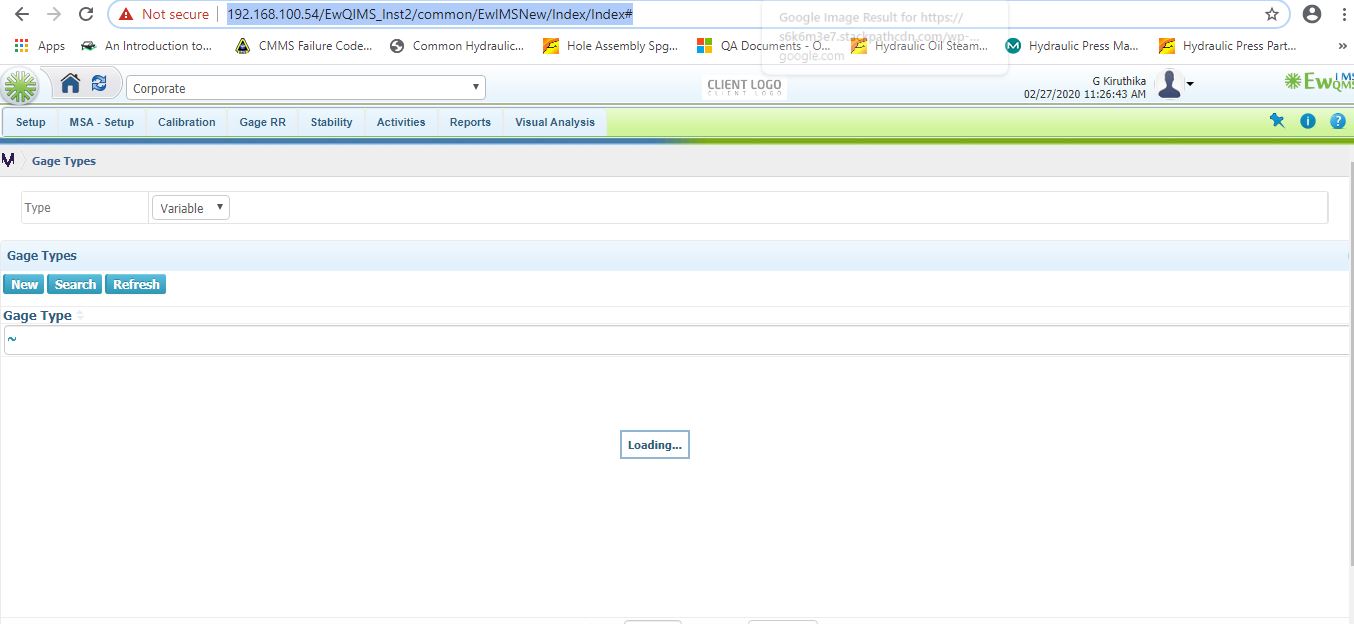Open the MSA - Setup menu

pos(102,122)
